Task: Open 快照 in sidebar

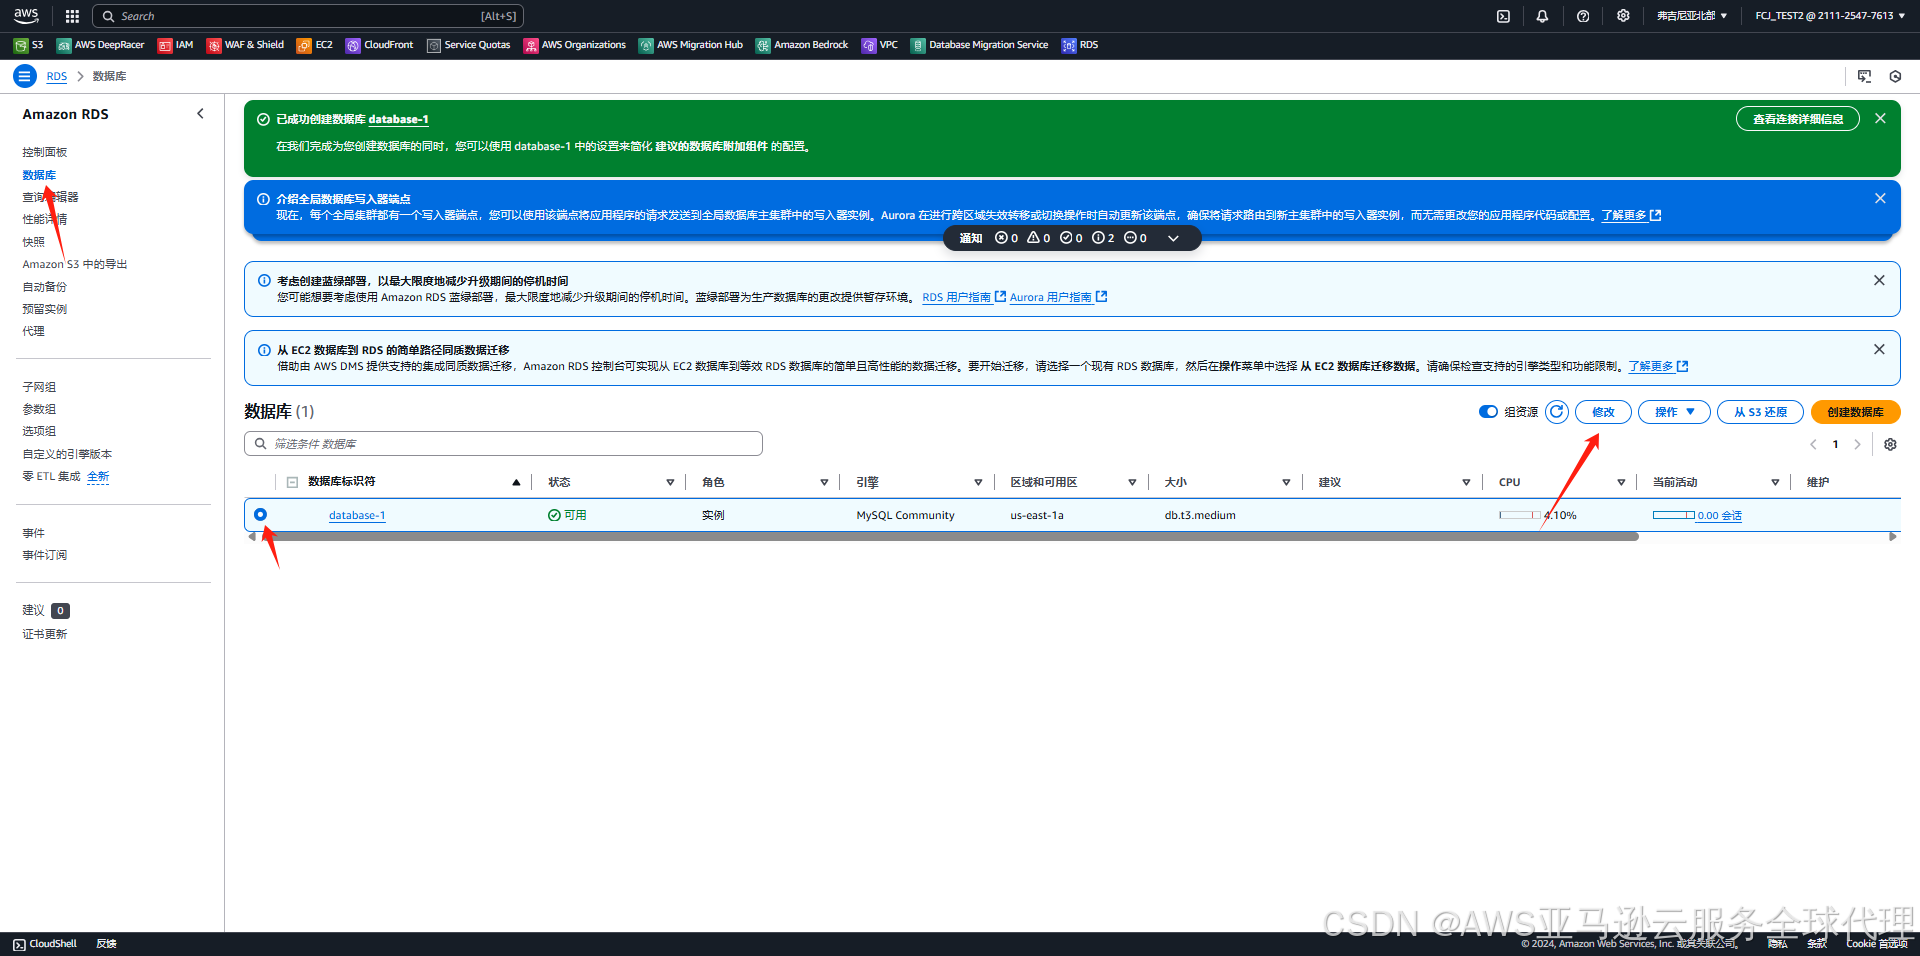Action: click(33, 242)
